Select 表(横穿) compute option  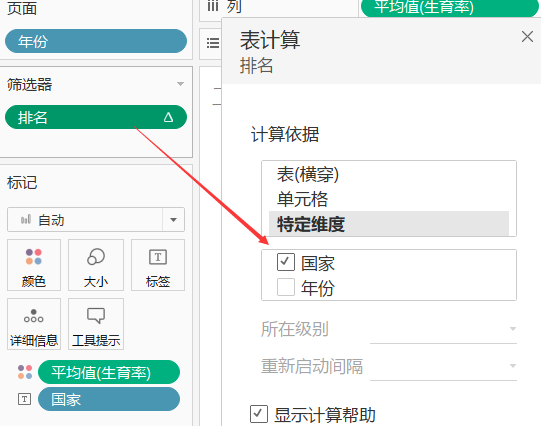389,174
